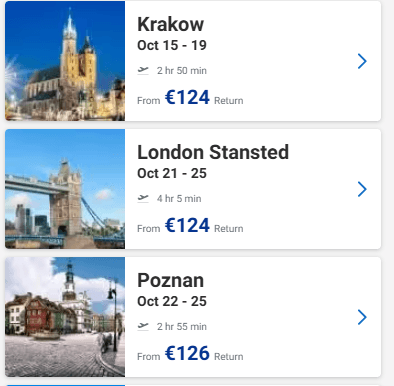Viewport: 394px width, 386px height.
Task: Open London Stansted deal via right chevron
Action: [x=362, y=189]
